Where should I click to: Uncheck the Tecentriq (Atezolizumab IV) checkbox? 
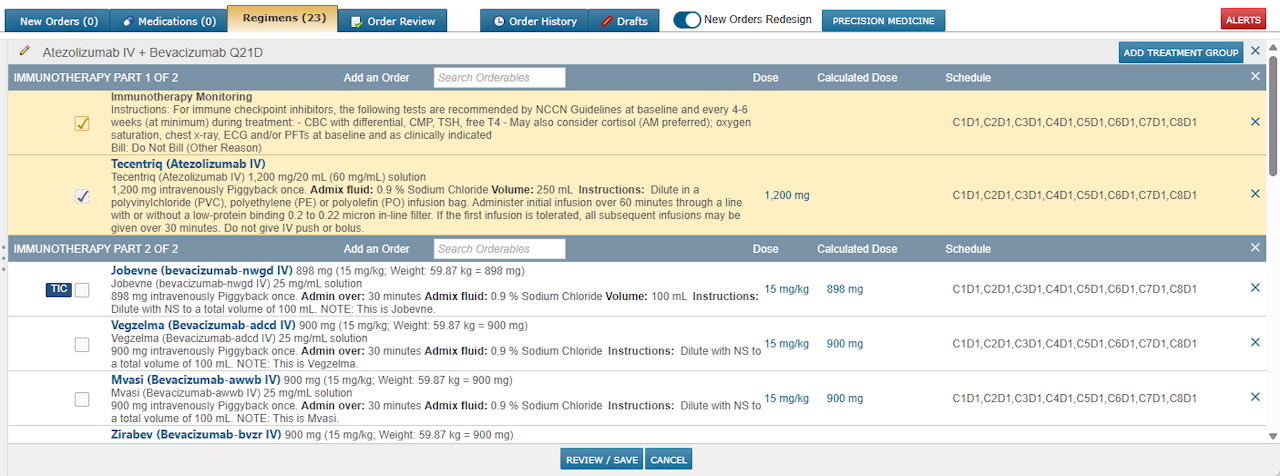[82, 196]
